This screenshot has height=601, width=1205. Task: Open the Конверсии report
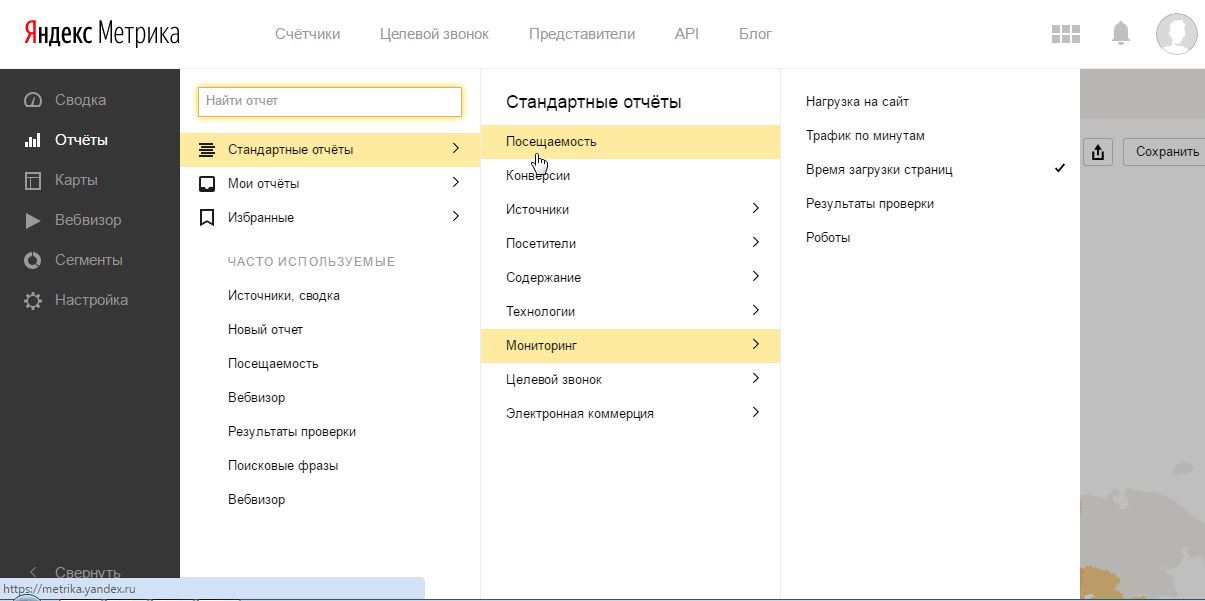click(630, 176)
